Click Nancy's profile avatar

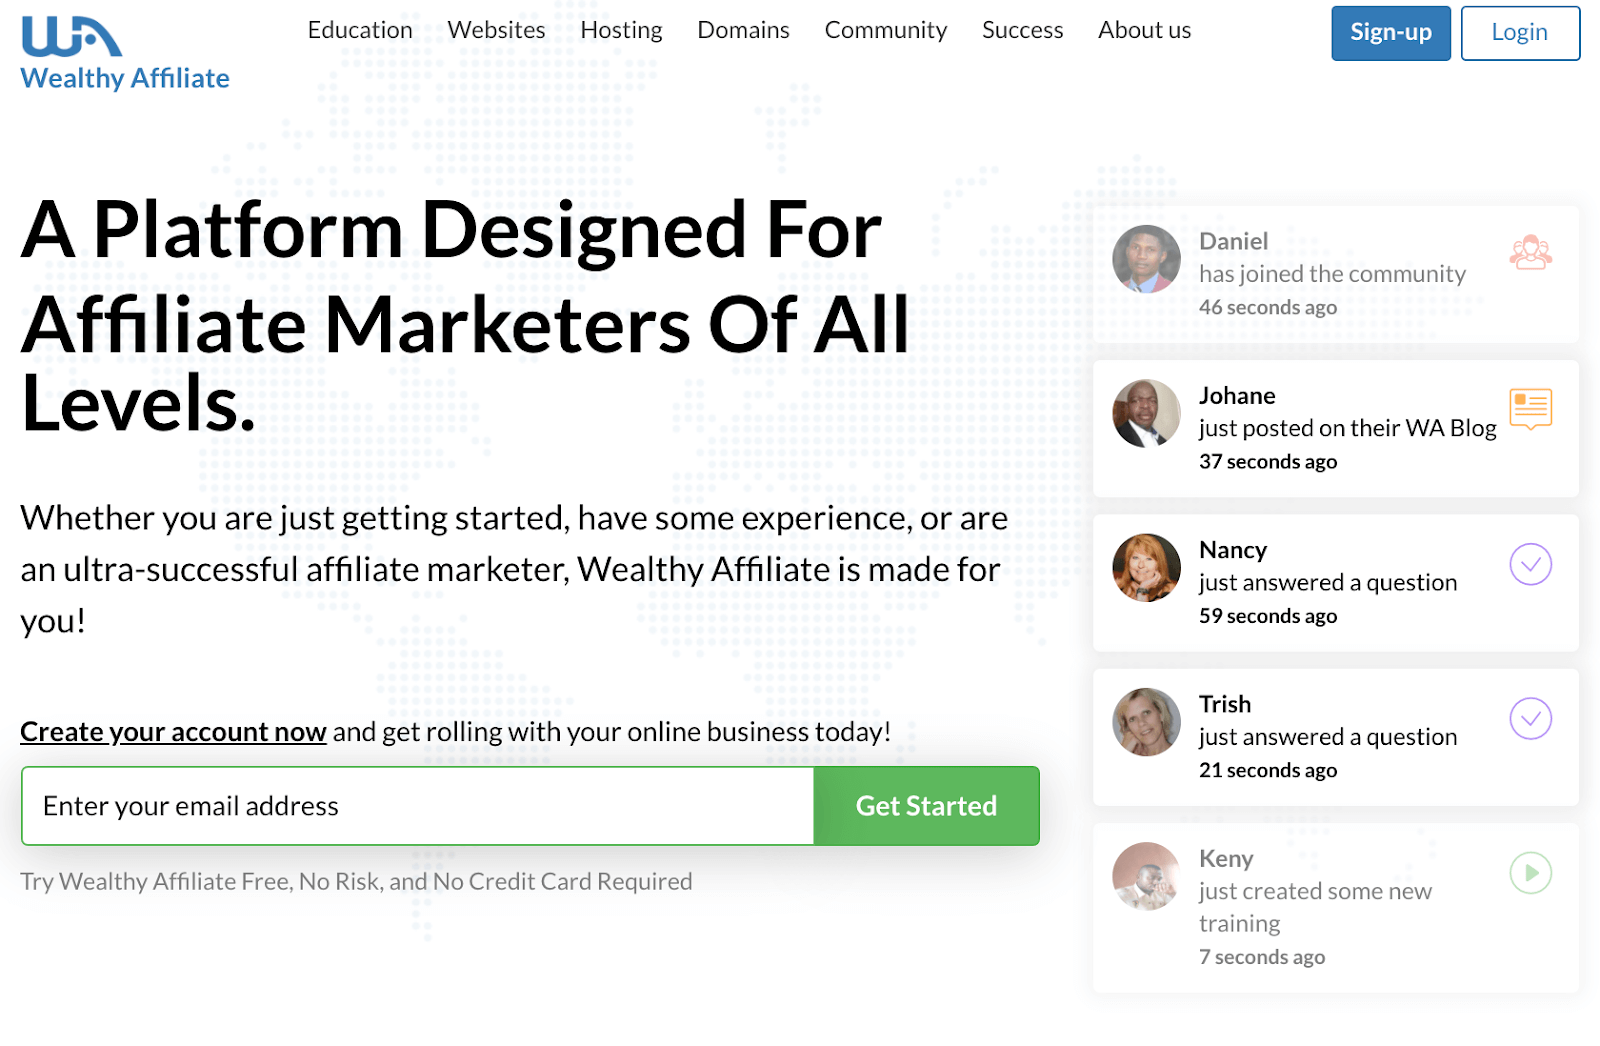tap(1146, 567)
